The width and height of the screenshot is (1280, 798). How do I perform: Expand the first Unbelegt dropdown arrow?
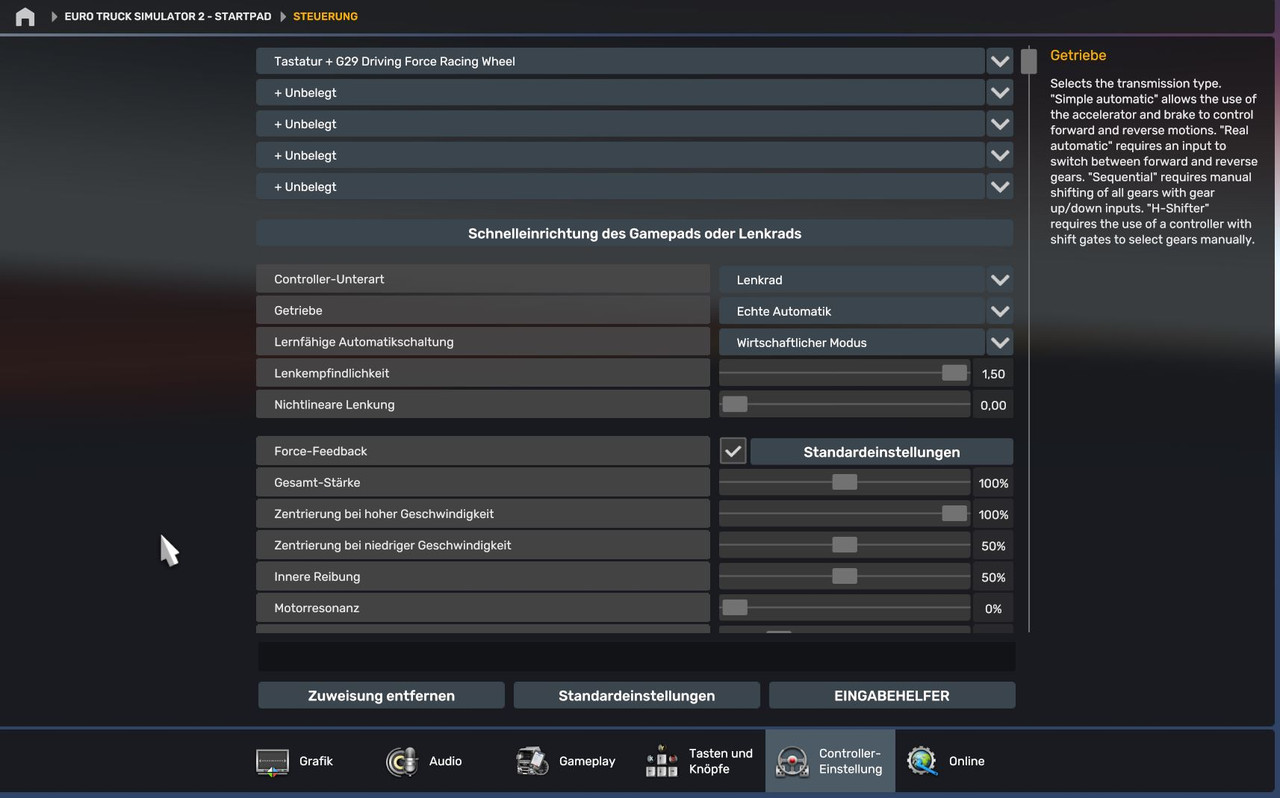click(1000, 93)
